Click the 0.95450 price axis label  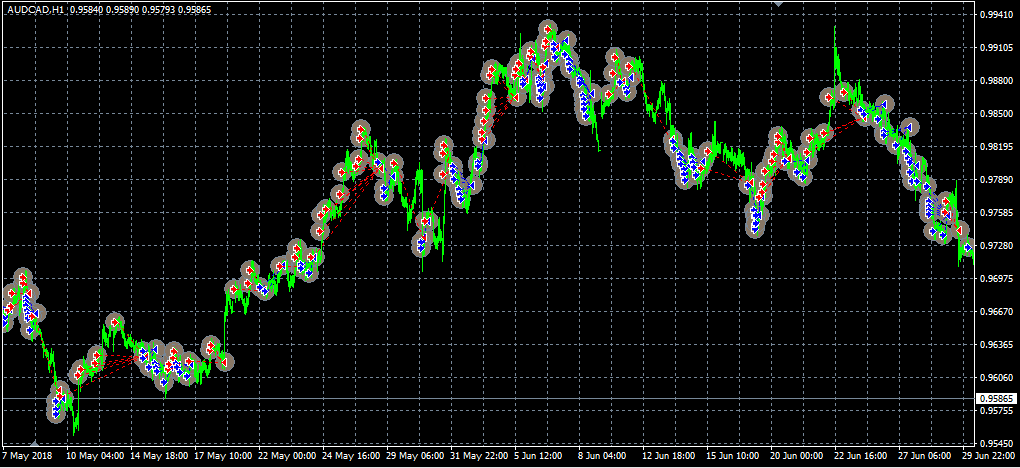[x=996, y=444]
